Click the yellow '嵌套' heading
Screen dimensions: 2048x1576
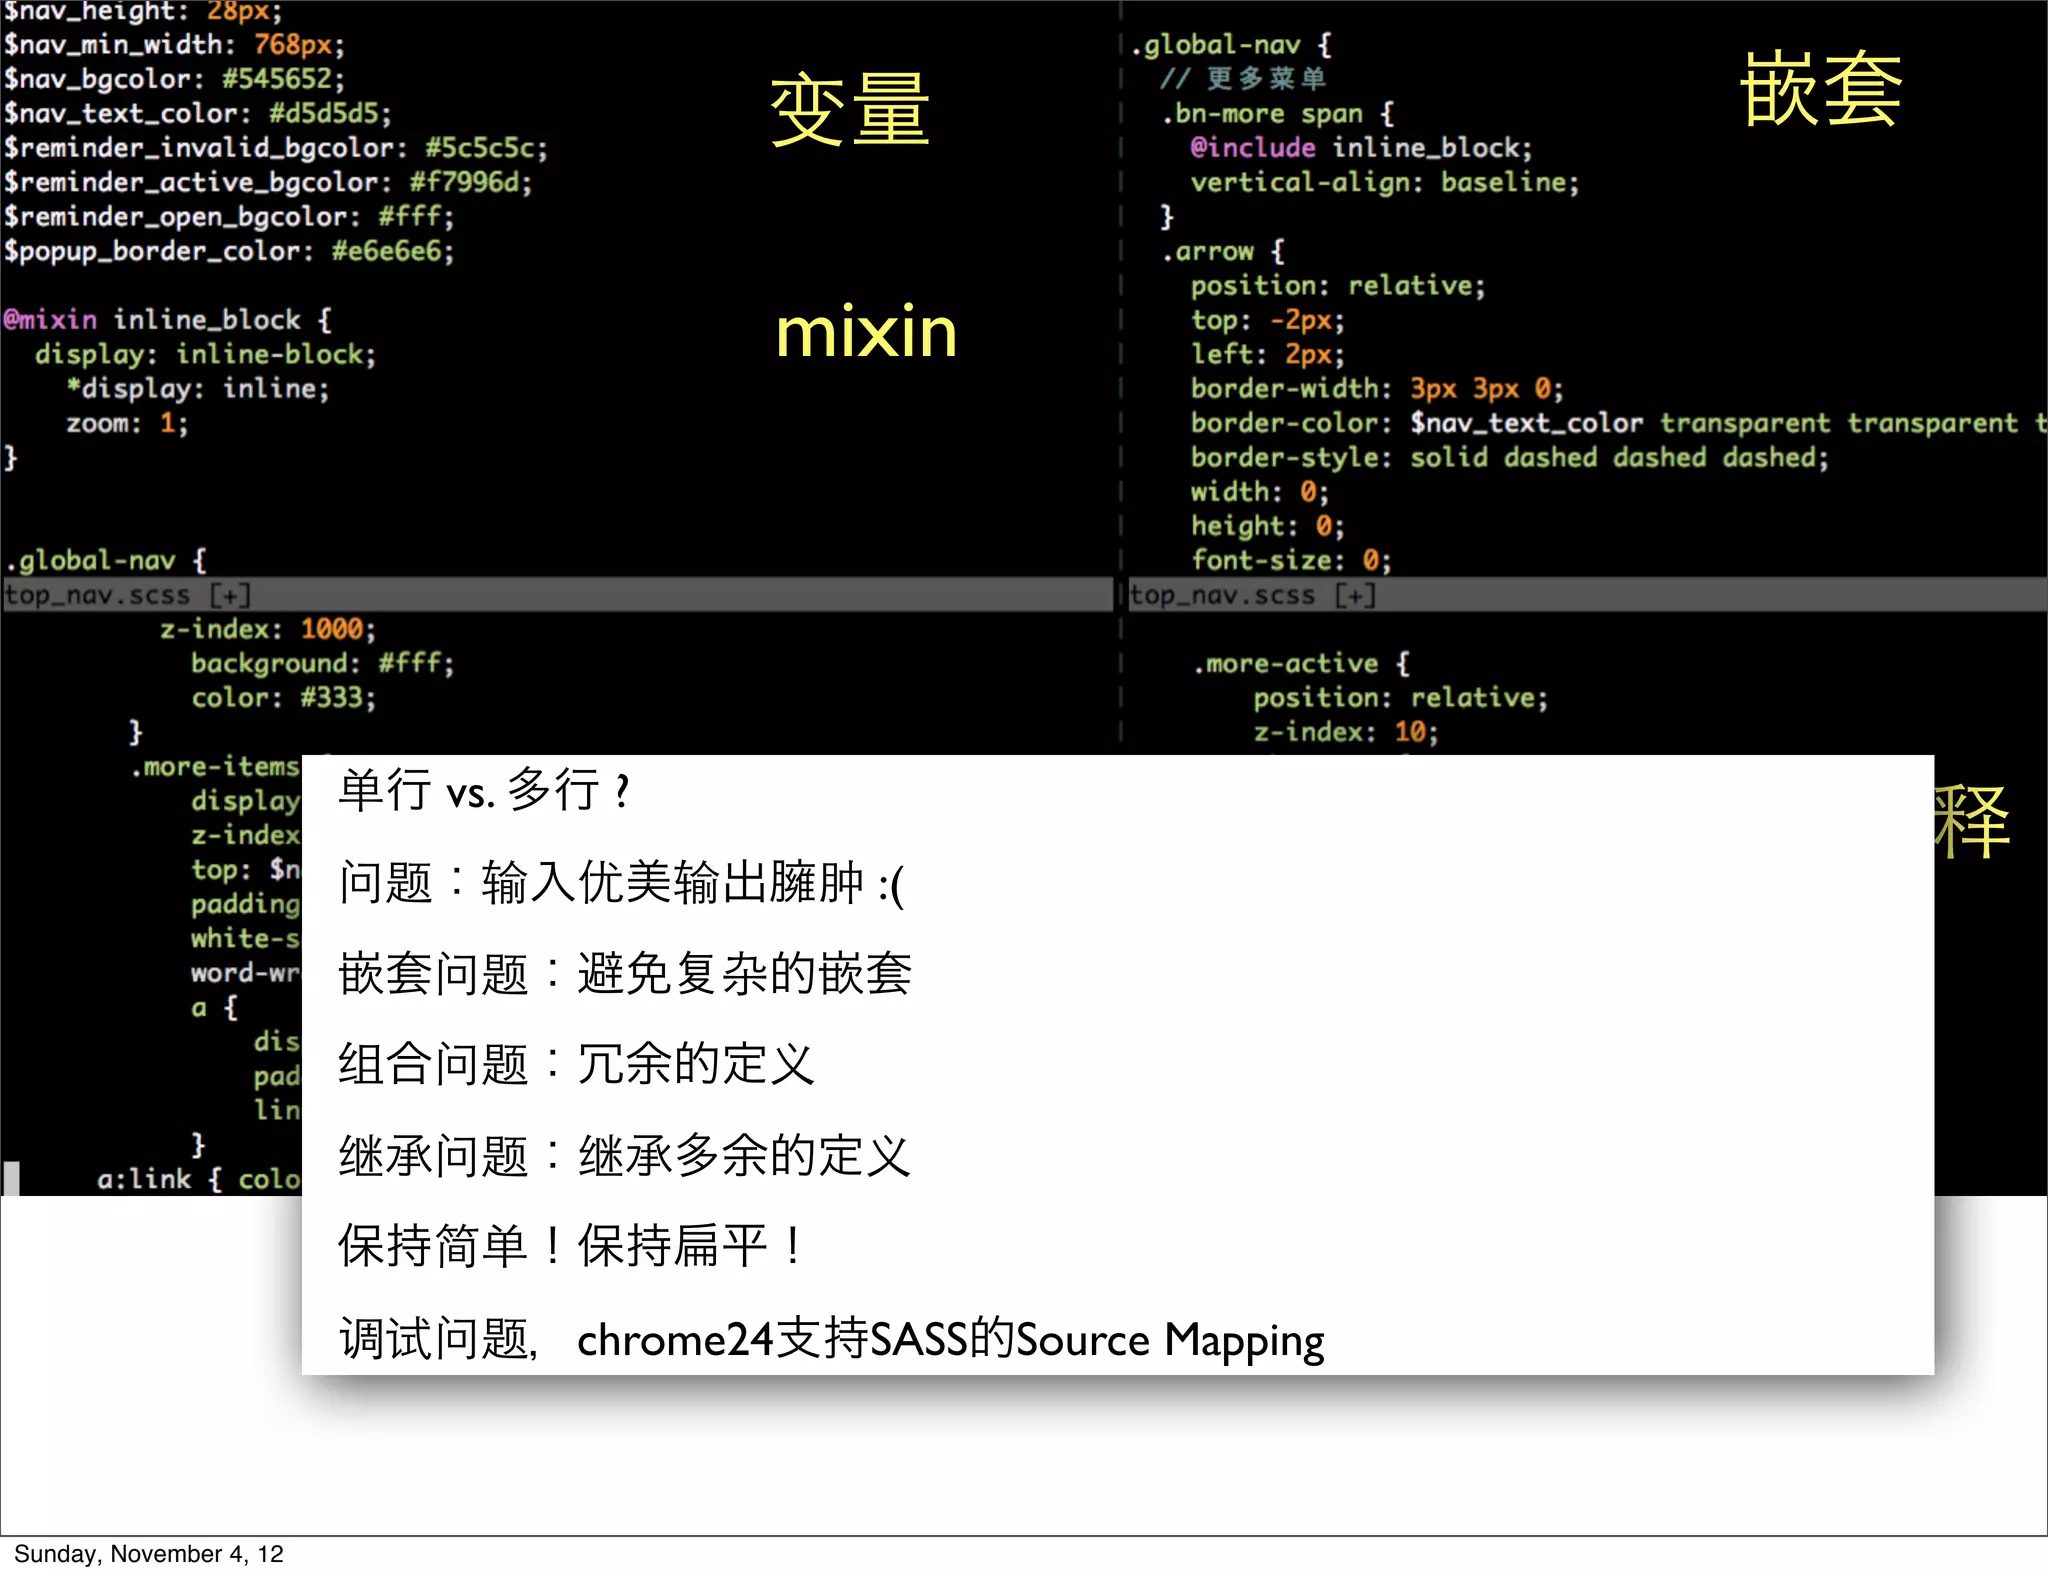click(x=1821, y=90)
